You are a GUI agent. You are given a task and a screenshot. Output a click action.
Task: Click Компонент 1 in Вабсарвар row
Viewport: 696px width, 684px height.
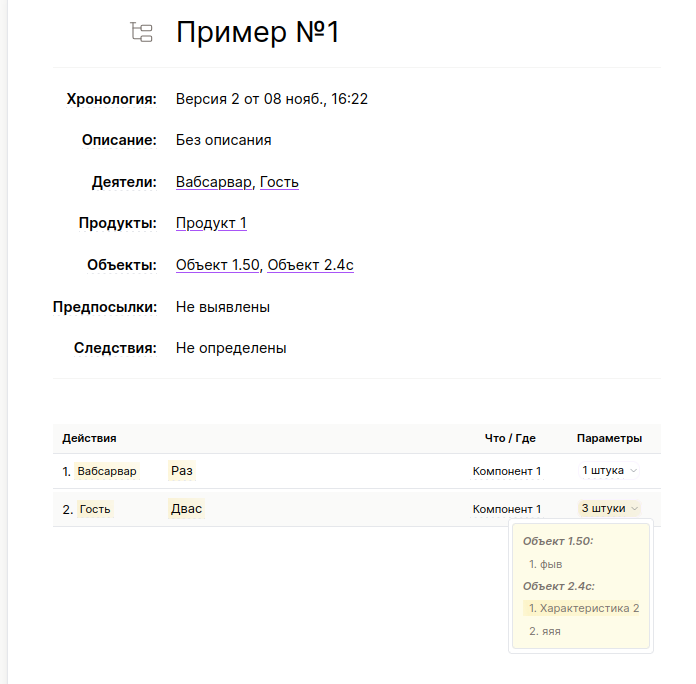click(x=506, y=471)
